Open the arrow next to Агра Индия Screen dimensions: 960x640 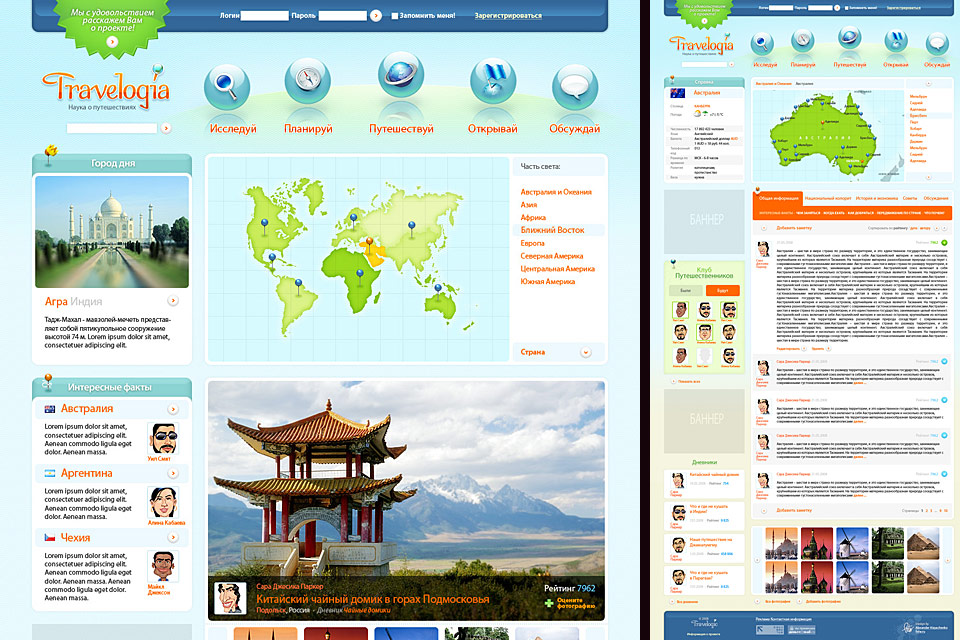coord(173,301)
